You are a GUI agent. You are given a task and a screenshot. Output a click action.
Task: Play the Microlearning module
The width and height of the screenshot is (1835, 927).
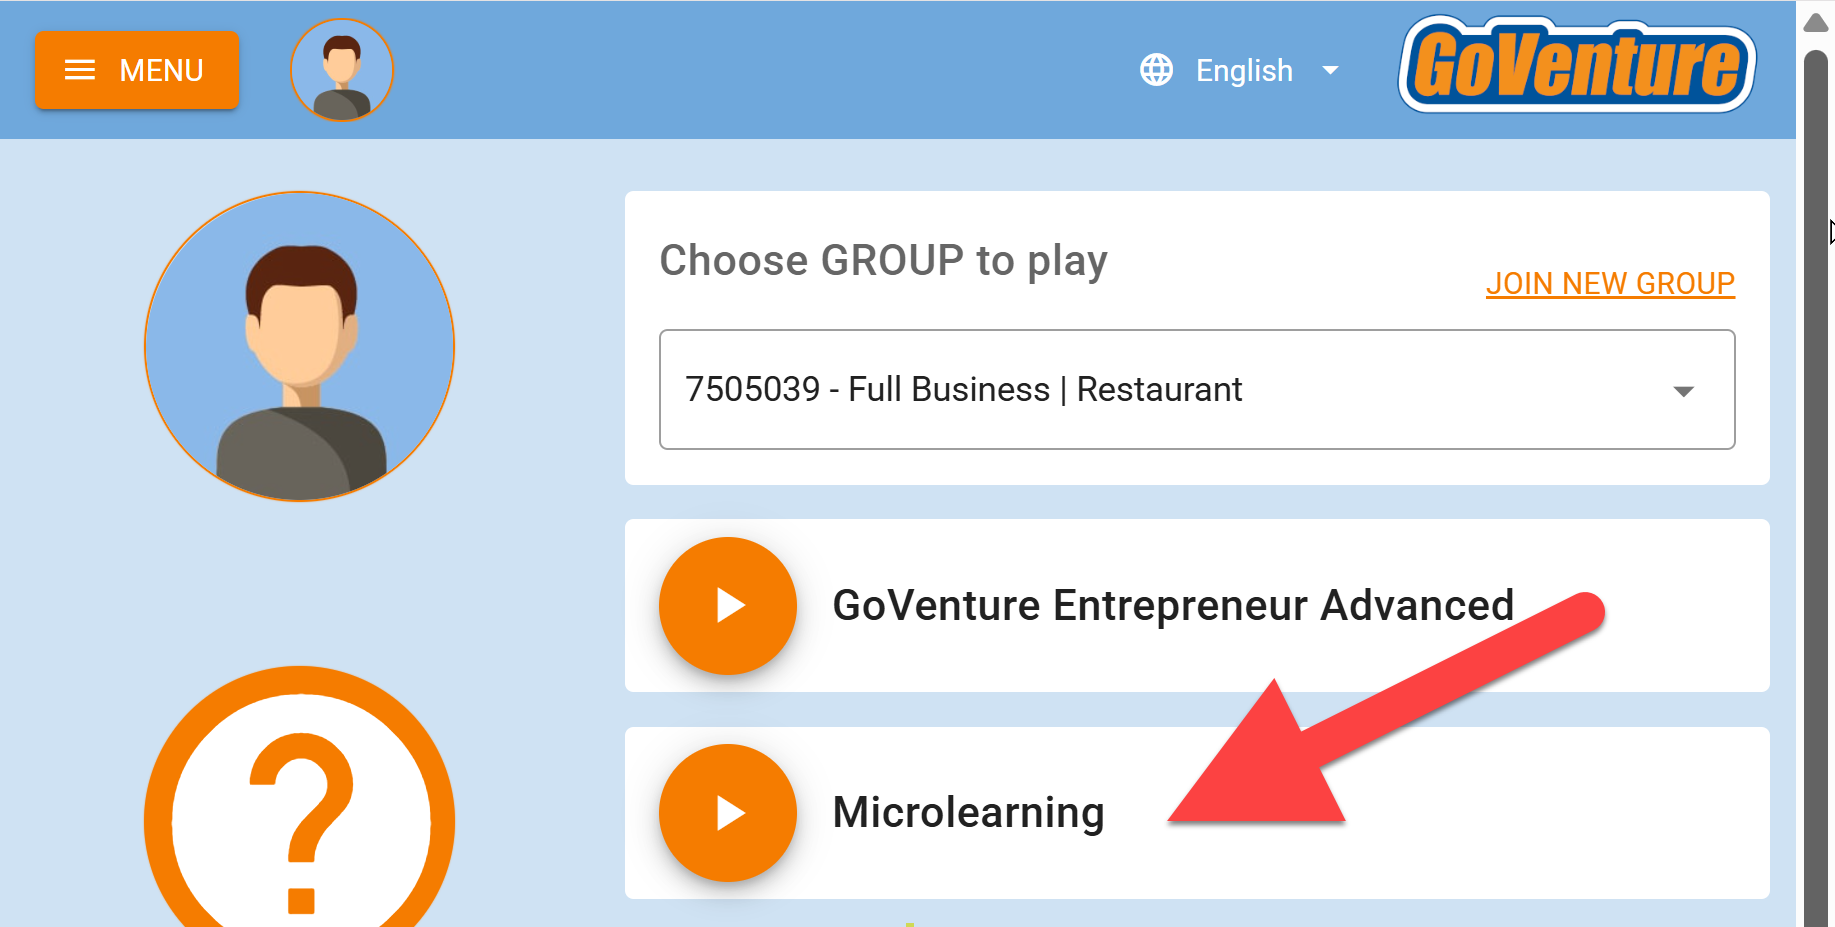[728, 813]
